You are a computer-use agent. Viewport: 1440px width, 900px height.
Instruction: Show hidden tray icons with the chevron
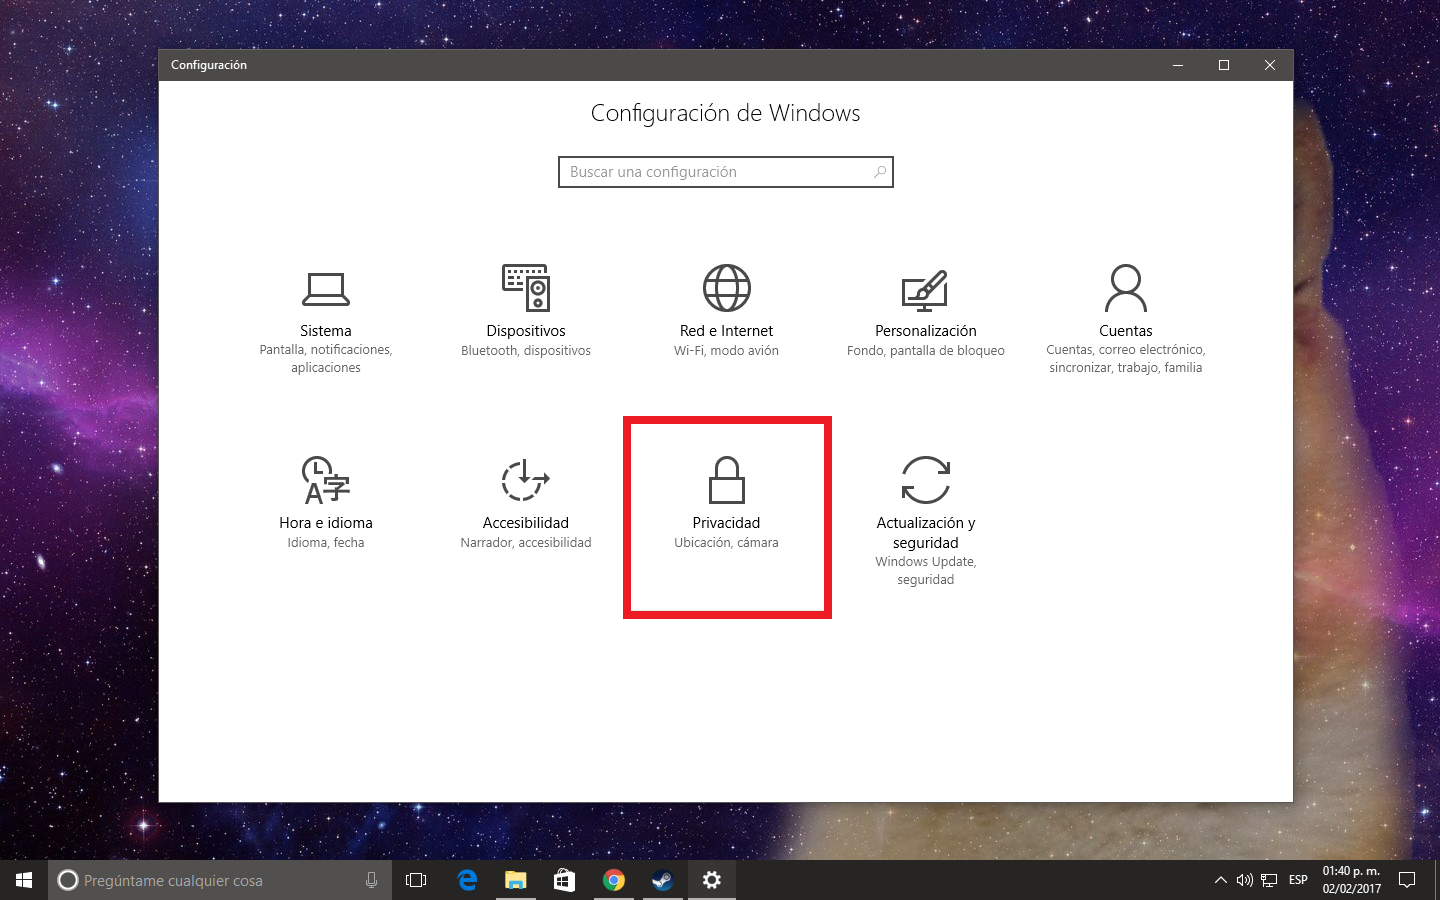tap(1220, 880)
